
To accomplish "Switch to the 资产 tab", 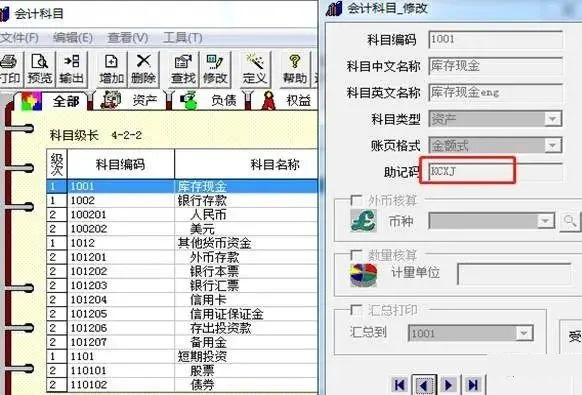I will tap(131, 100).
